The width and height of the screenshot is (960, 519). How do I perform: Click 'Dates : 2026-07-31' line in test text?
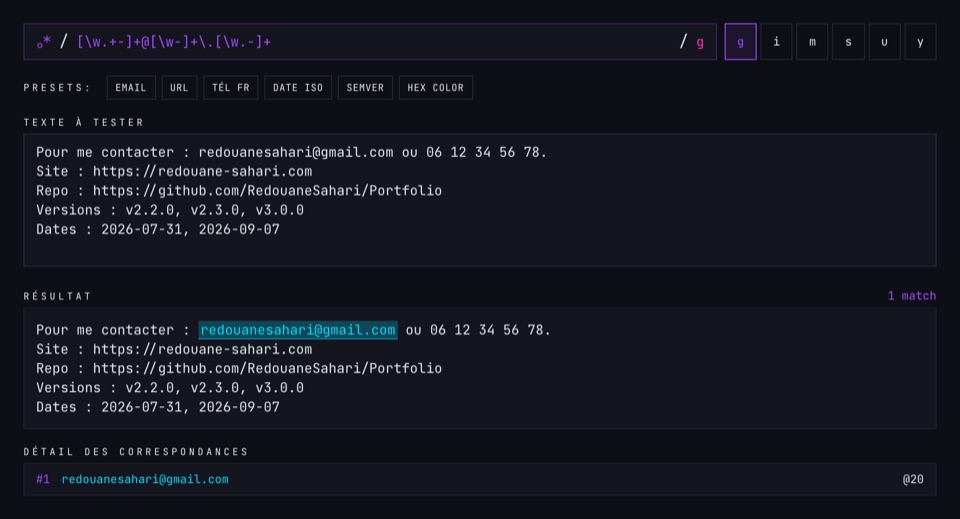coord(157,230)
